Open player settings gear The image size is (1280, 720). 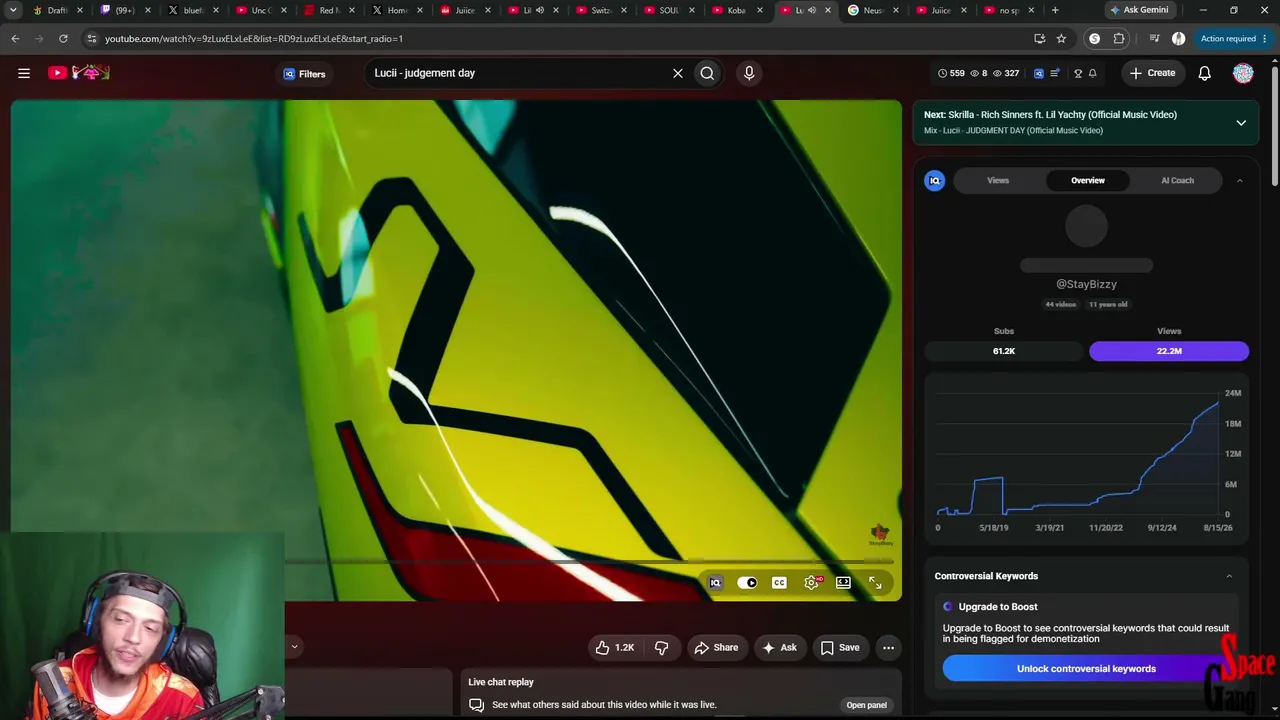pos(811,583)
